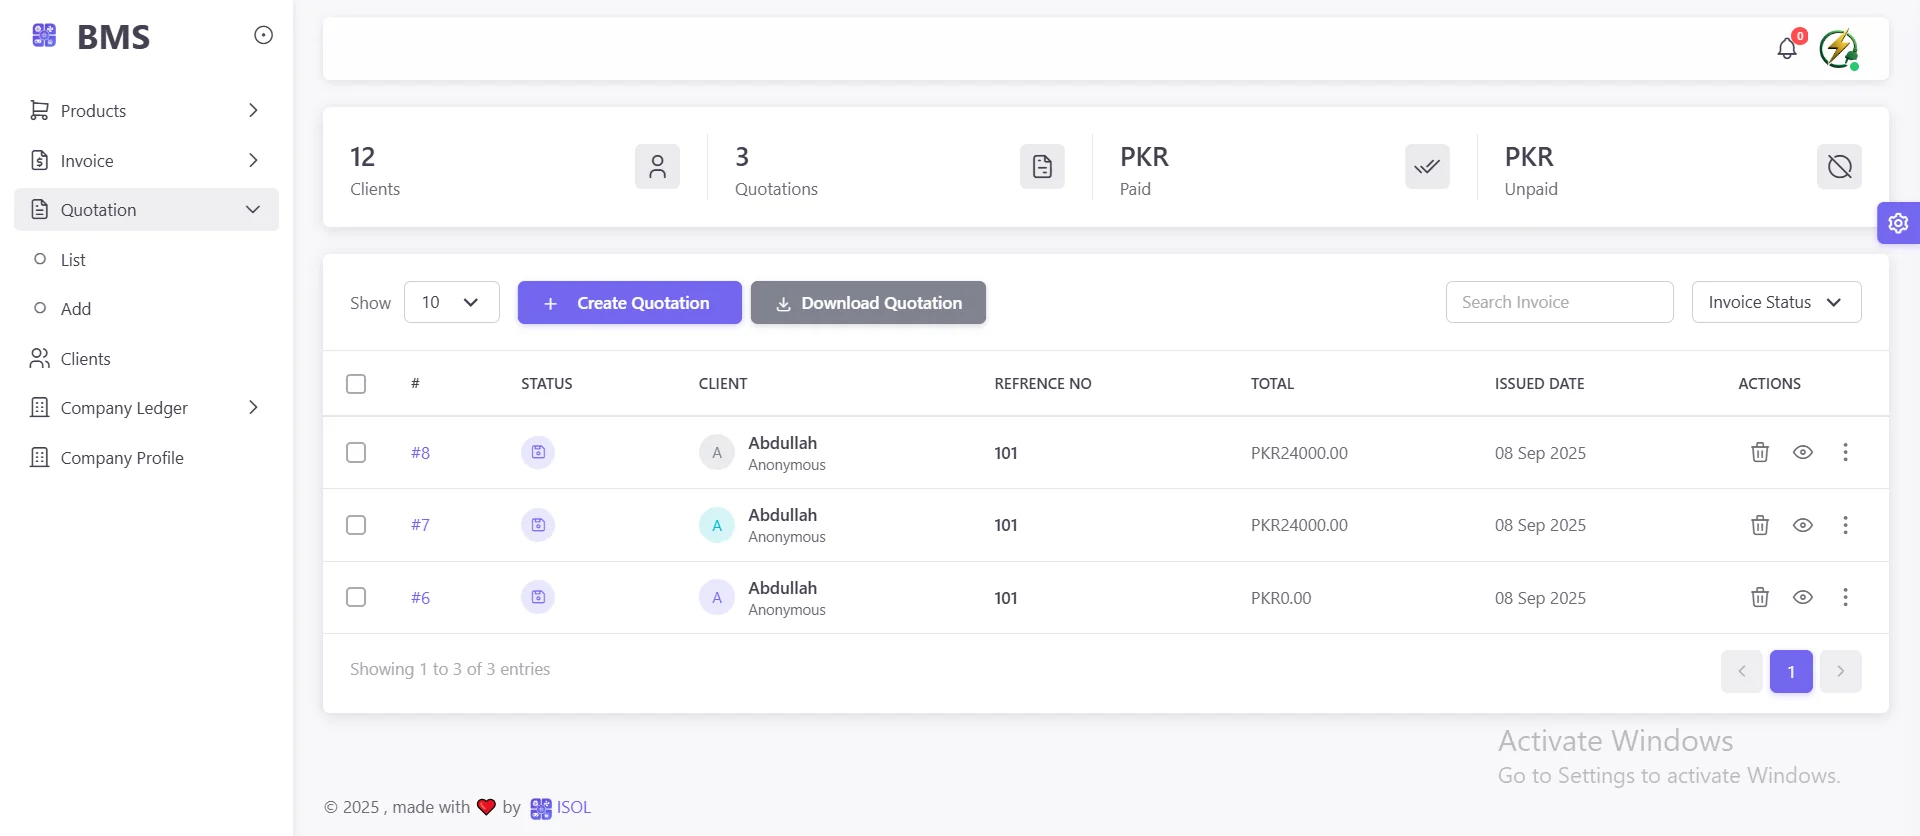Toggle sidebar collapse icon next to BMS
The height and width of the screenshot is (836, 1920).
tap(263, 36)
